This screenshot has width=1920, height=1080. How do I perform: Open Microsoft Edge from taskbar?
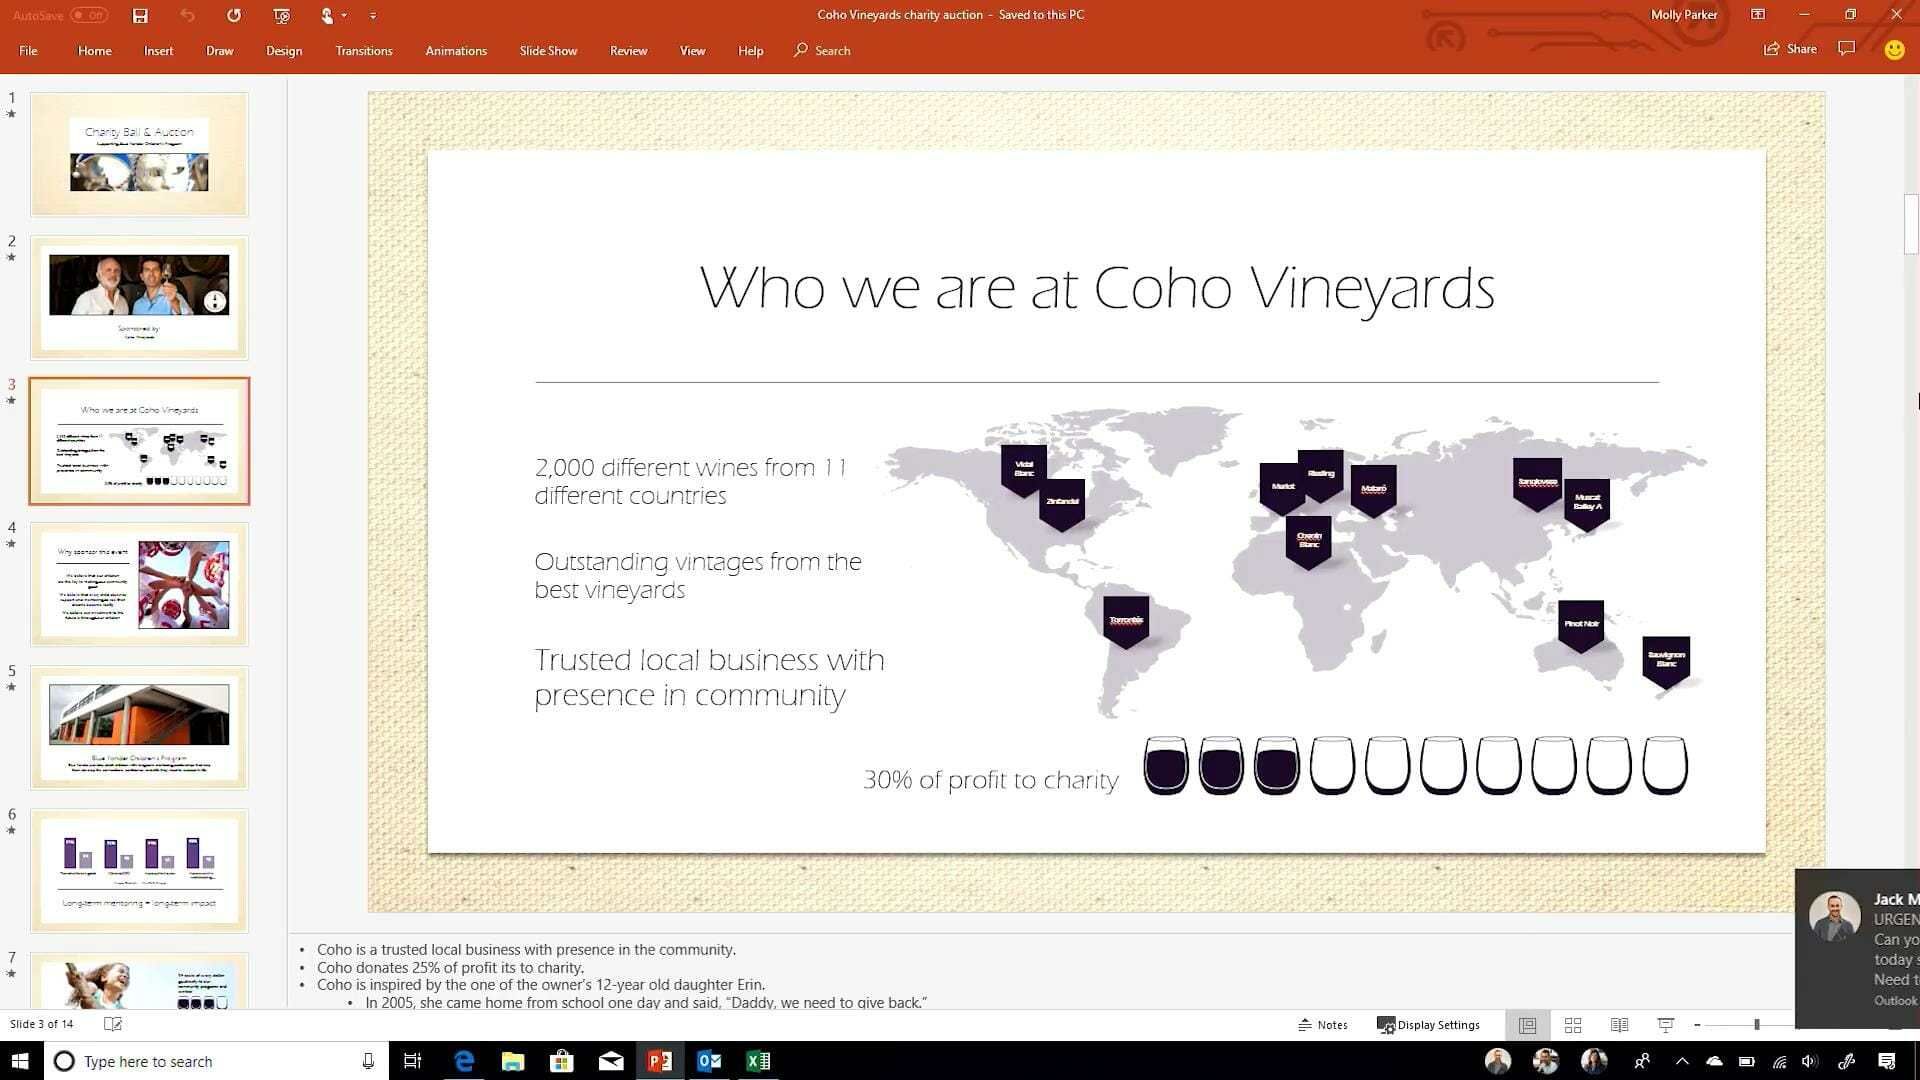464,1061
